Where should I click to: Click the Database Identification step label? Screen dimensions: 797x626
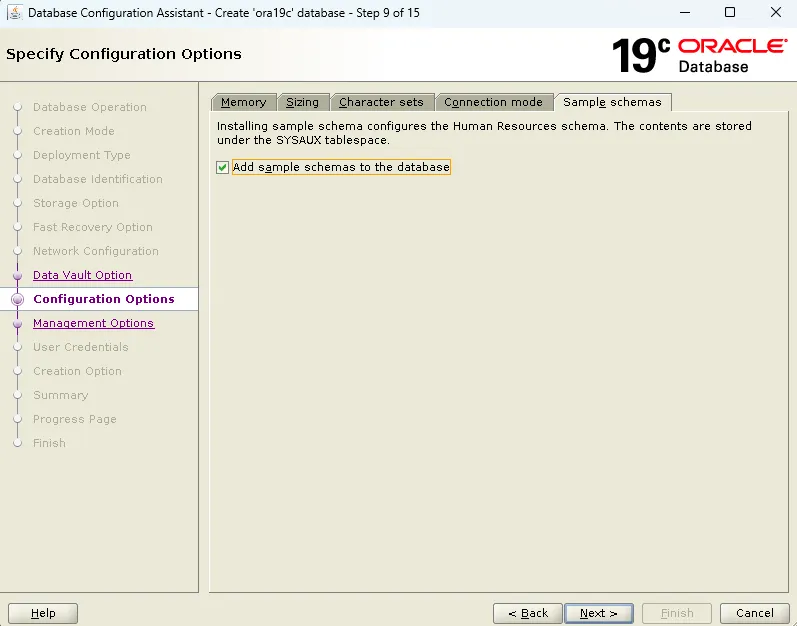tap(98, 179)
